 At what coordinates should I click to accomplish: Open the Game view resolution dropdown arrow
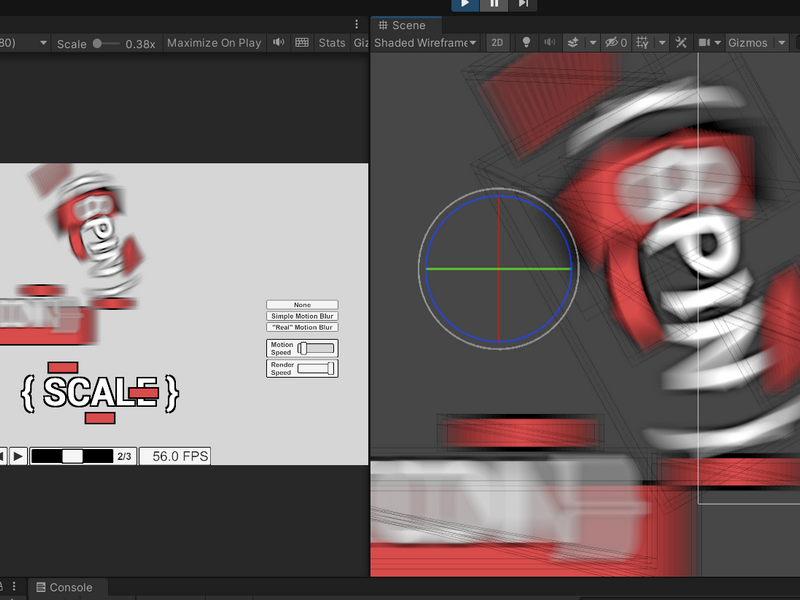(43, 43)
